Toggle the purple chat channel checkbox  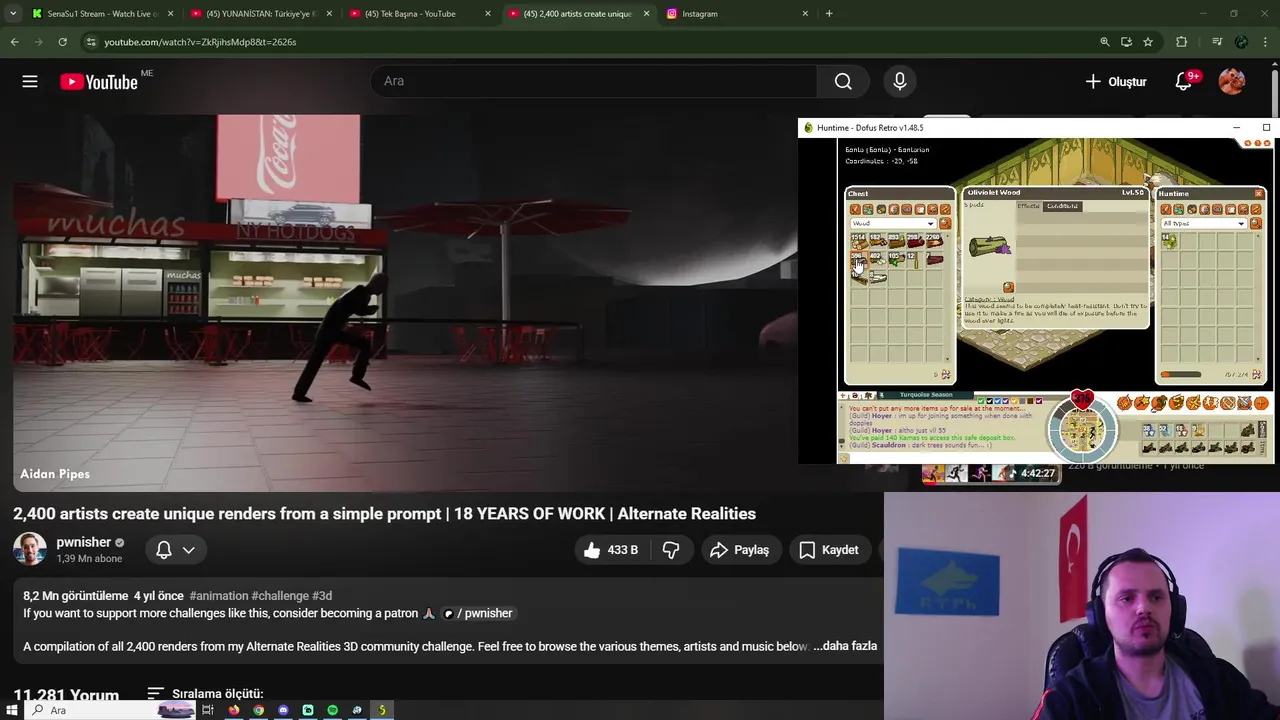coord(1006,401)
